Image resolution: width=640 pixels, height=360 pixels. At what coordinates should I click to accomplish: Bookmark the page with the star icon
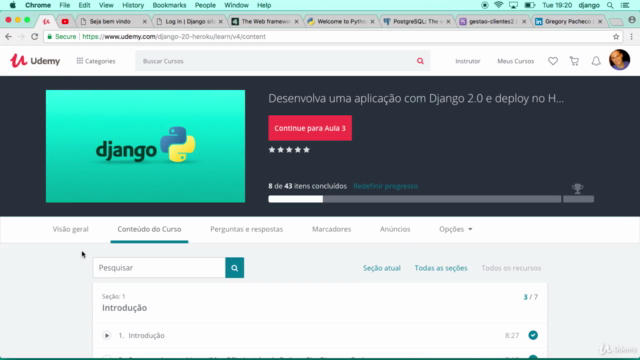point(616,37)
